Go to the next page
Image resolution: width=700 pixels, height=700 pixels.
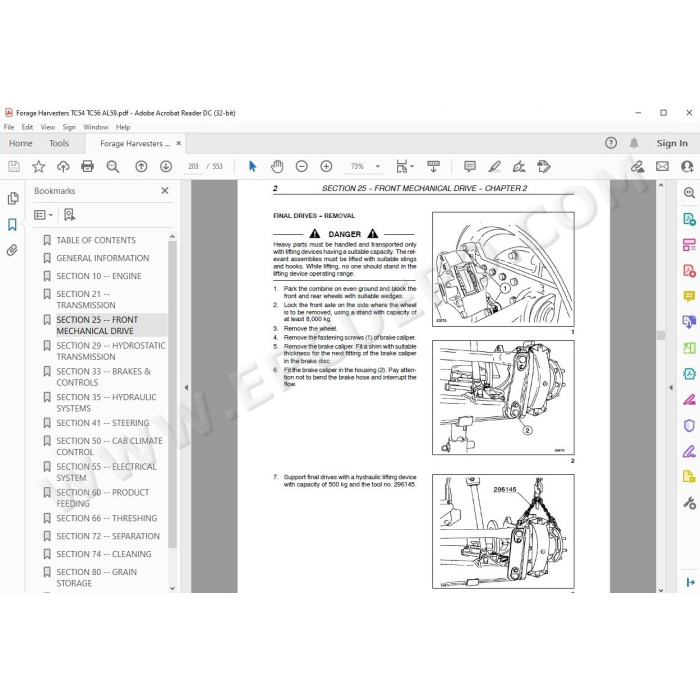pos(166,167)
